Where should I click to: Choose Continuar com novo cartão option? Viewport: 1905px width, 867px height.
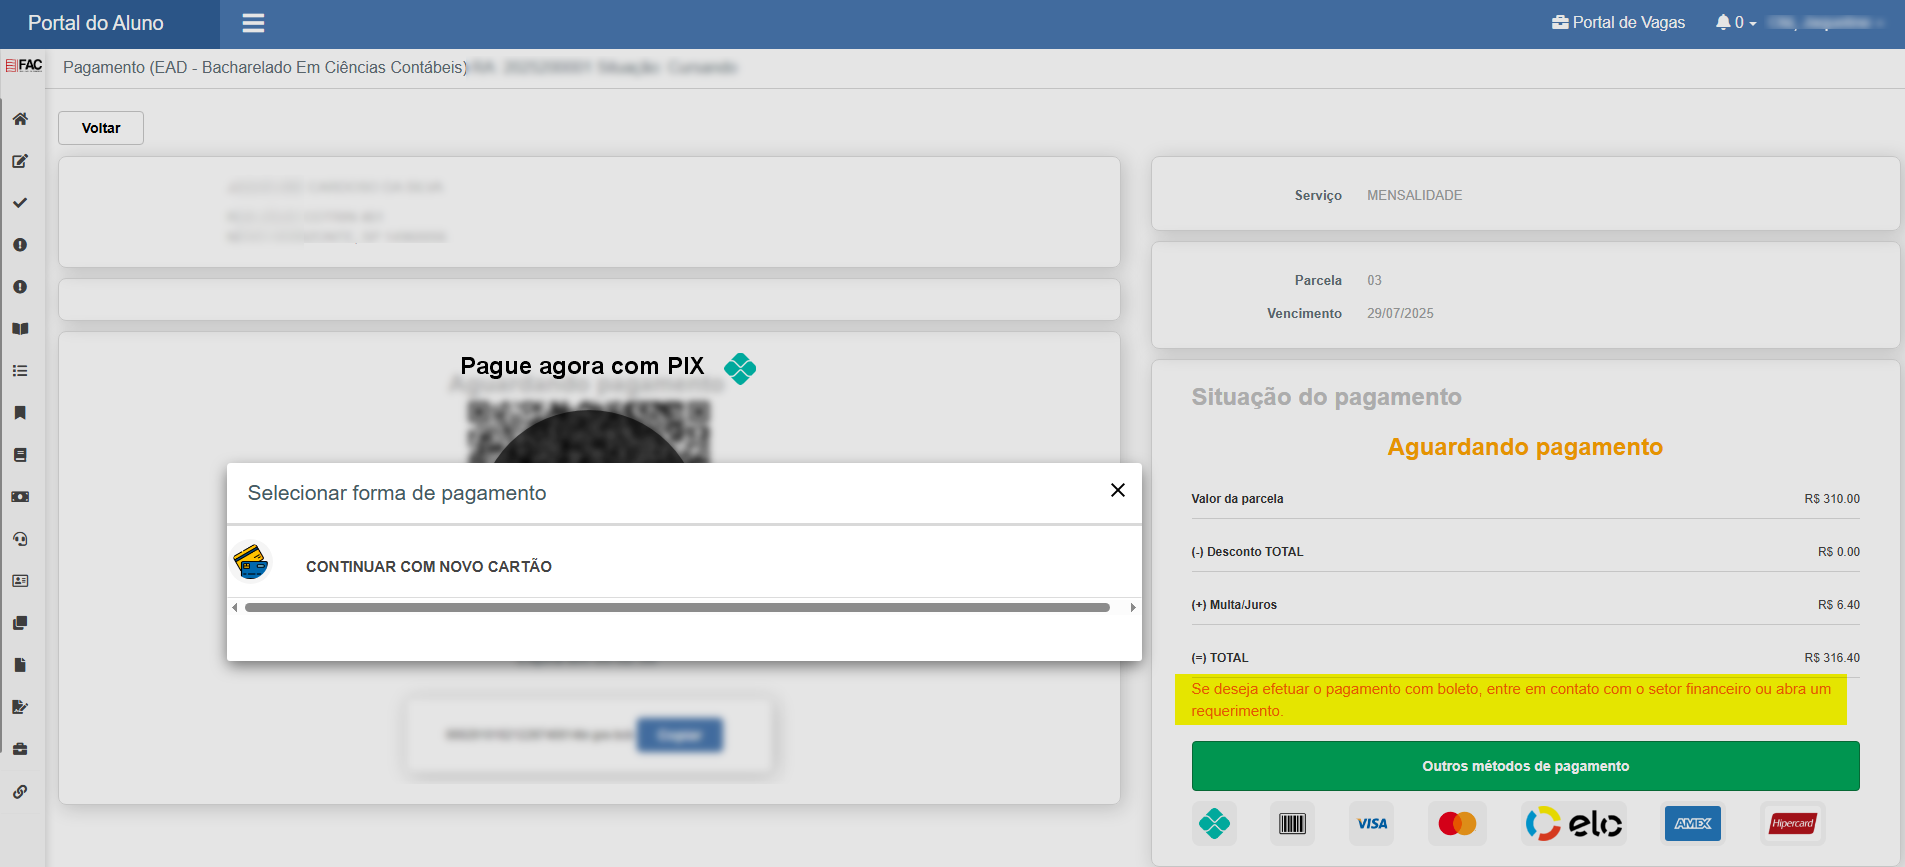(684, 566)
